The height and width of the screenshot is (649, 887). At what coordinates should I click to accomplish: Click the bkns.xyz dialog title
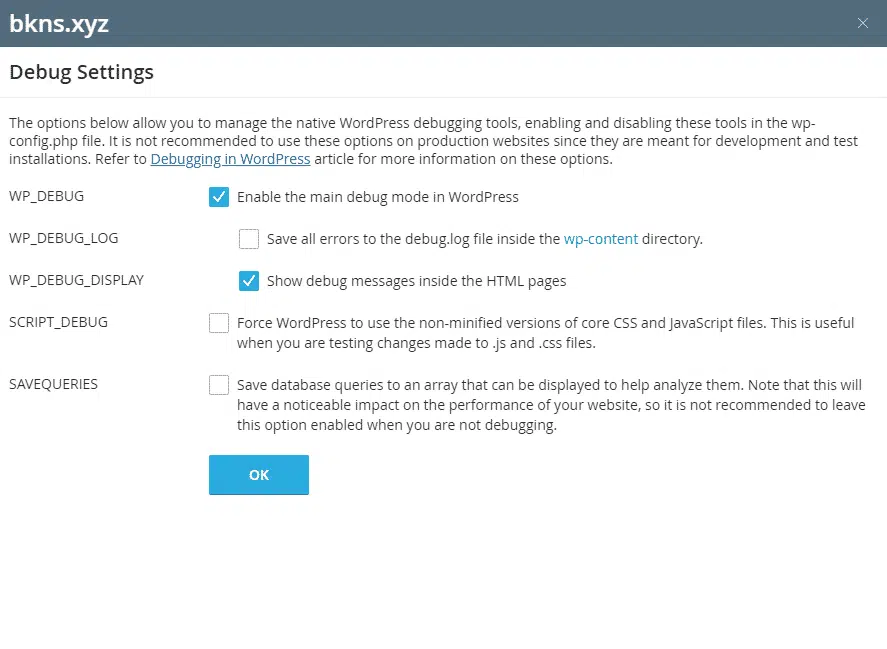tap(59, 24)
